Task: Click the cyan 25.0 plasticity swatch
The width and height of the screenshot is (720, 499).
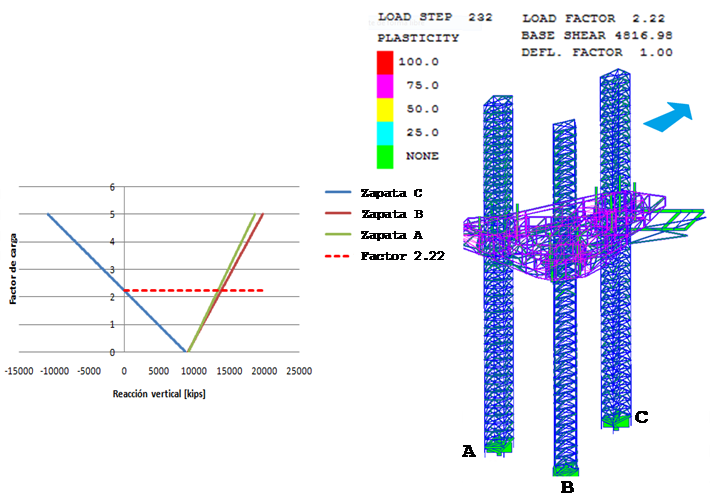Action: [x=386, y=133]
